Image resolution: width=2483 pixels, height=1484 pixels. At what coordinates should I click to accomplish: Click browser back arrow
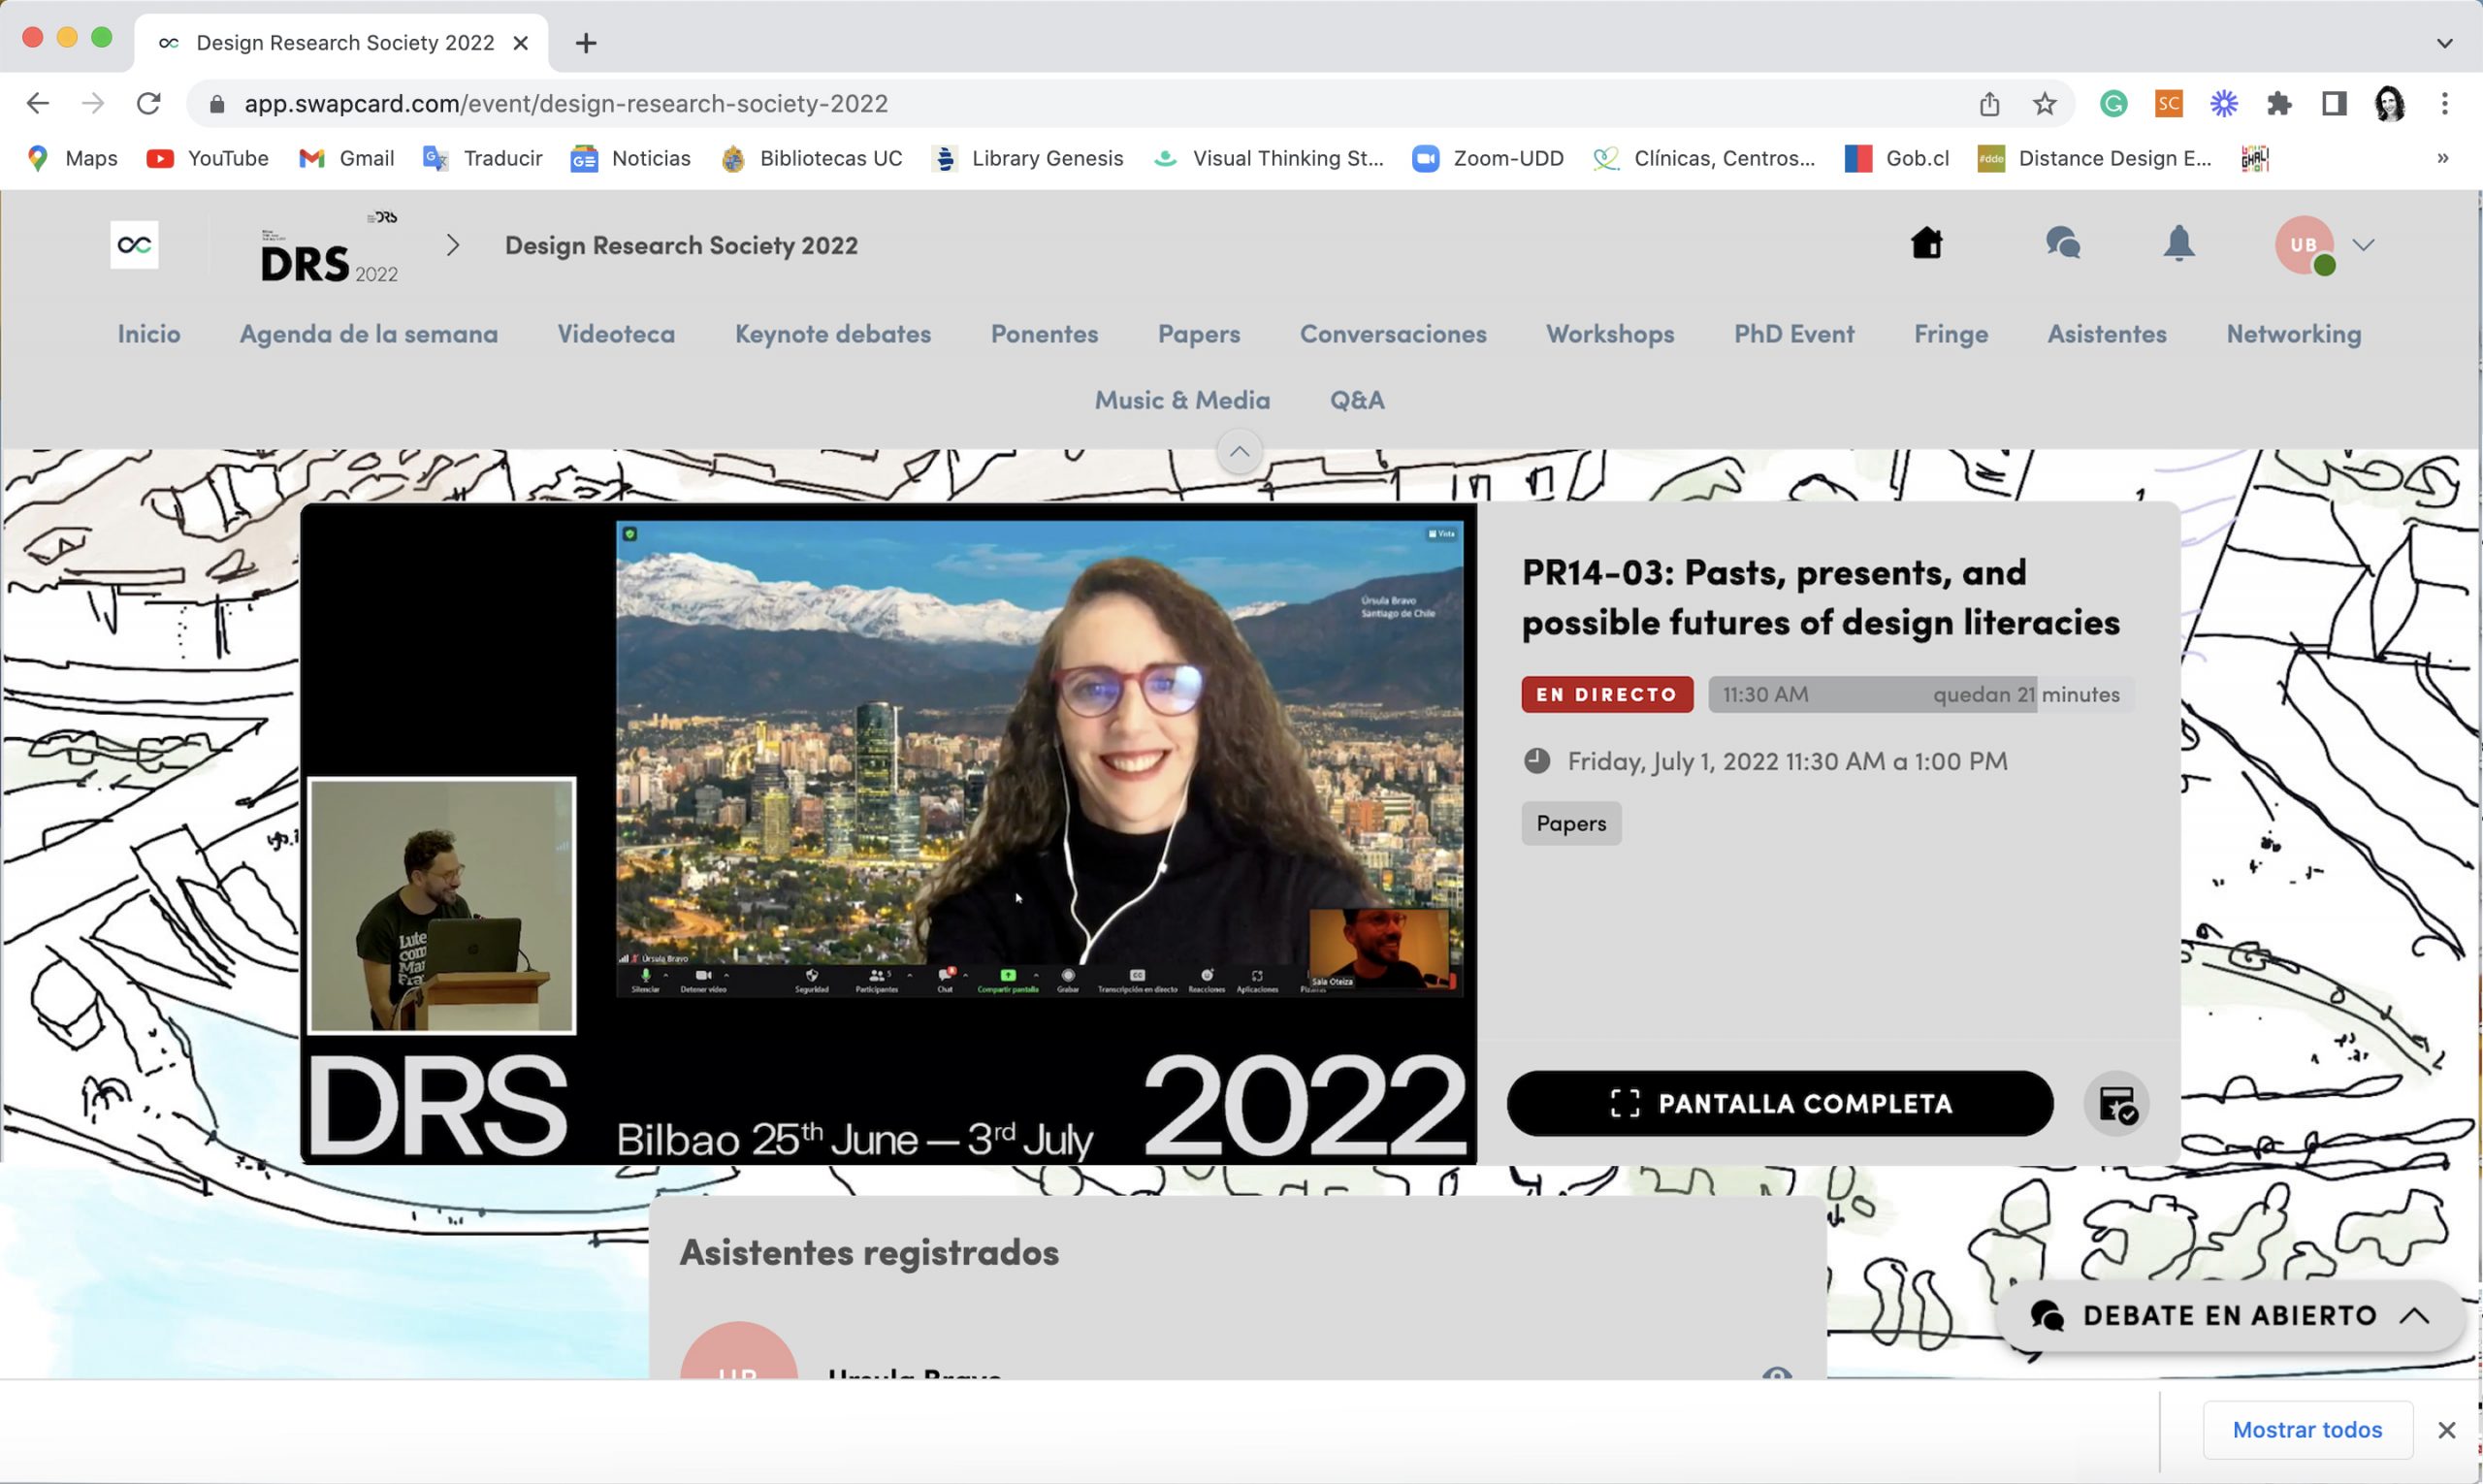37,103
